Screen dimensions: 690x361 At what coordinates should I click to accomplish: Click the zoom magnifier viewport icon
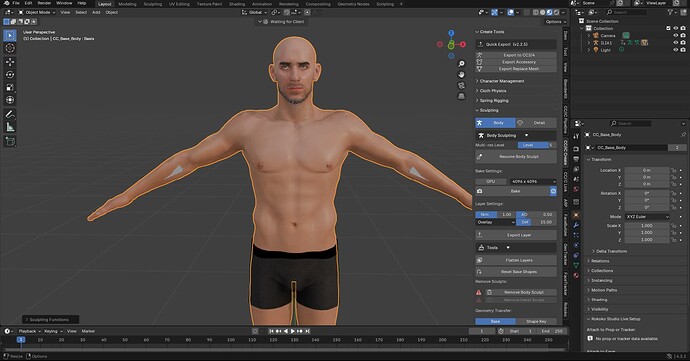pyautogui.click(x=461, y=64)
